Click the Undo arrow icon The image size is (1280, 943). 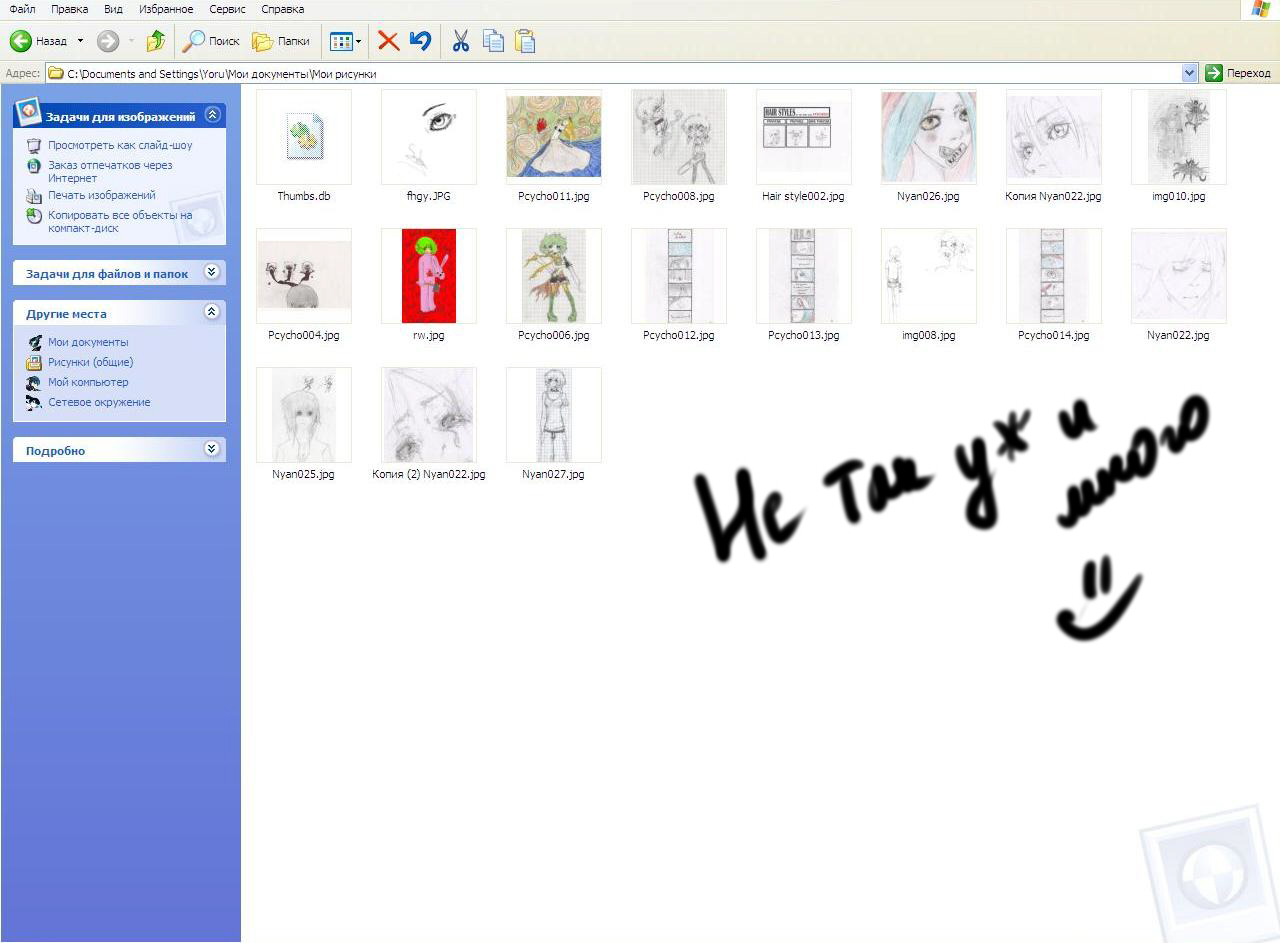[x=420, y=41]
